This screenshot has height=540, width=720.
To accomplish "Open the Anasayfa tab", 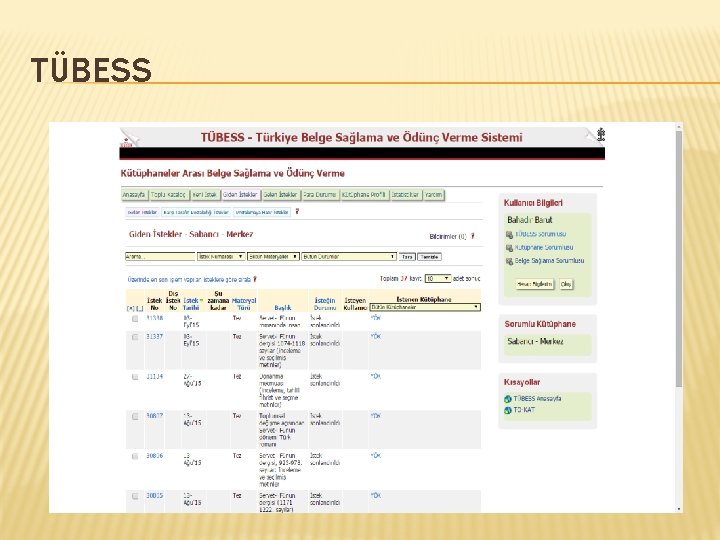I will pos(134,195).
